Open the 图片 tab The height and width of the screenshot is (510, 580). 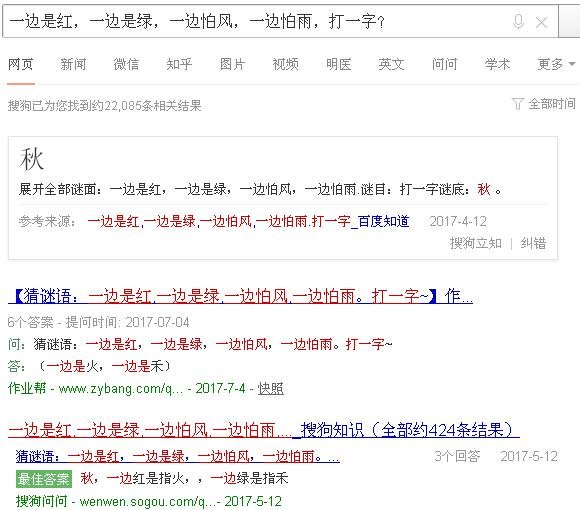coord(232,64)
